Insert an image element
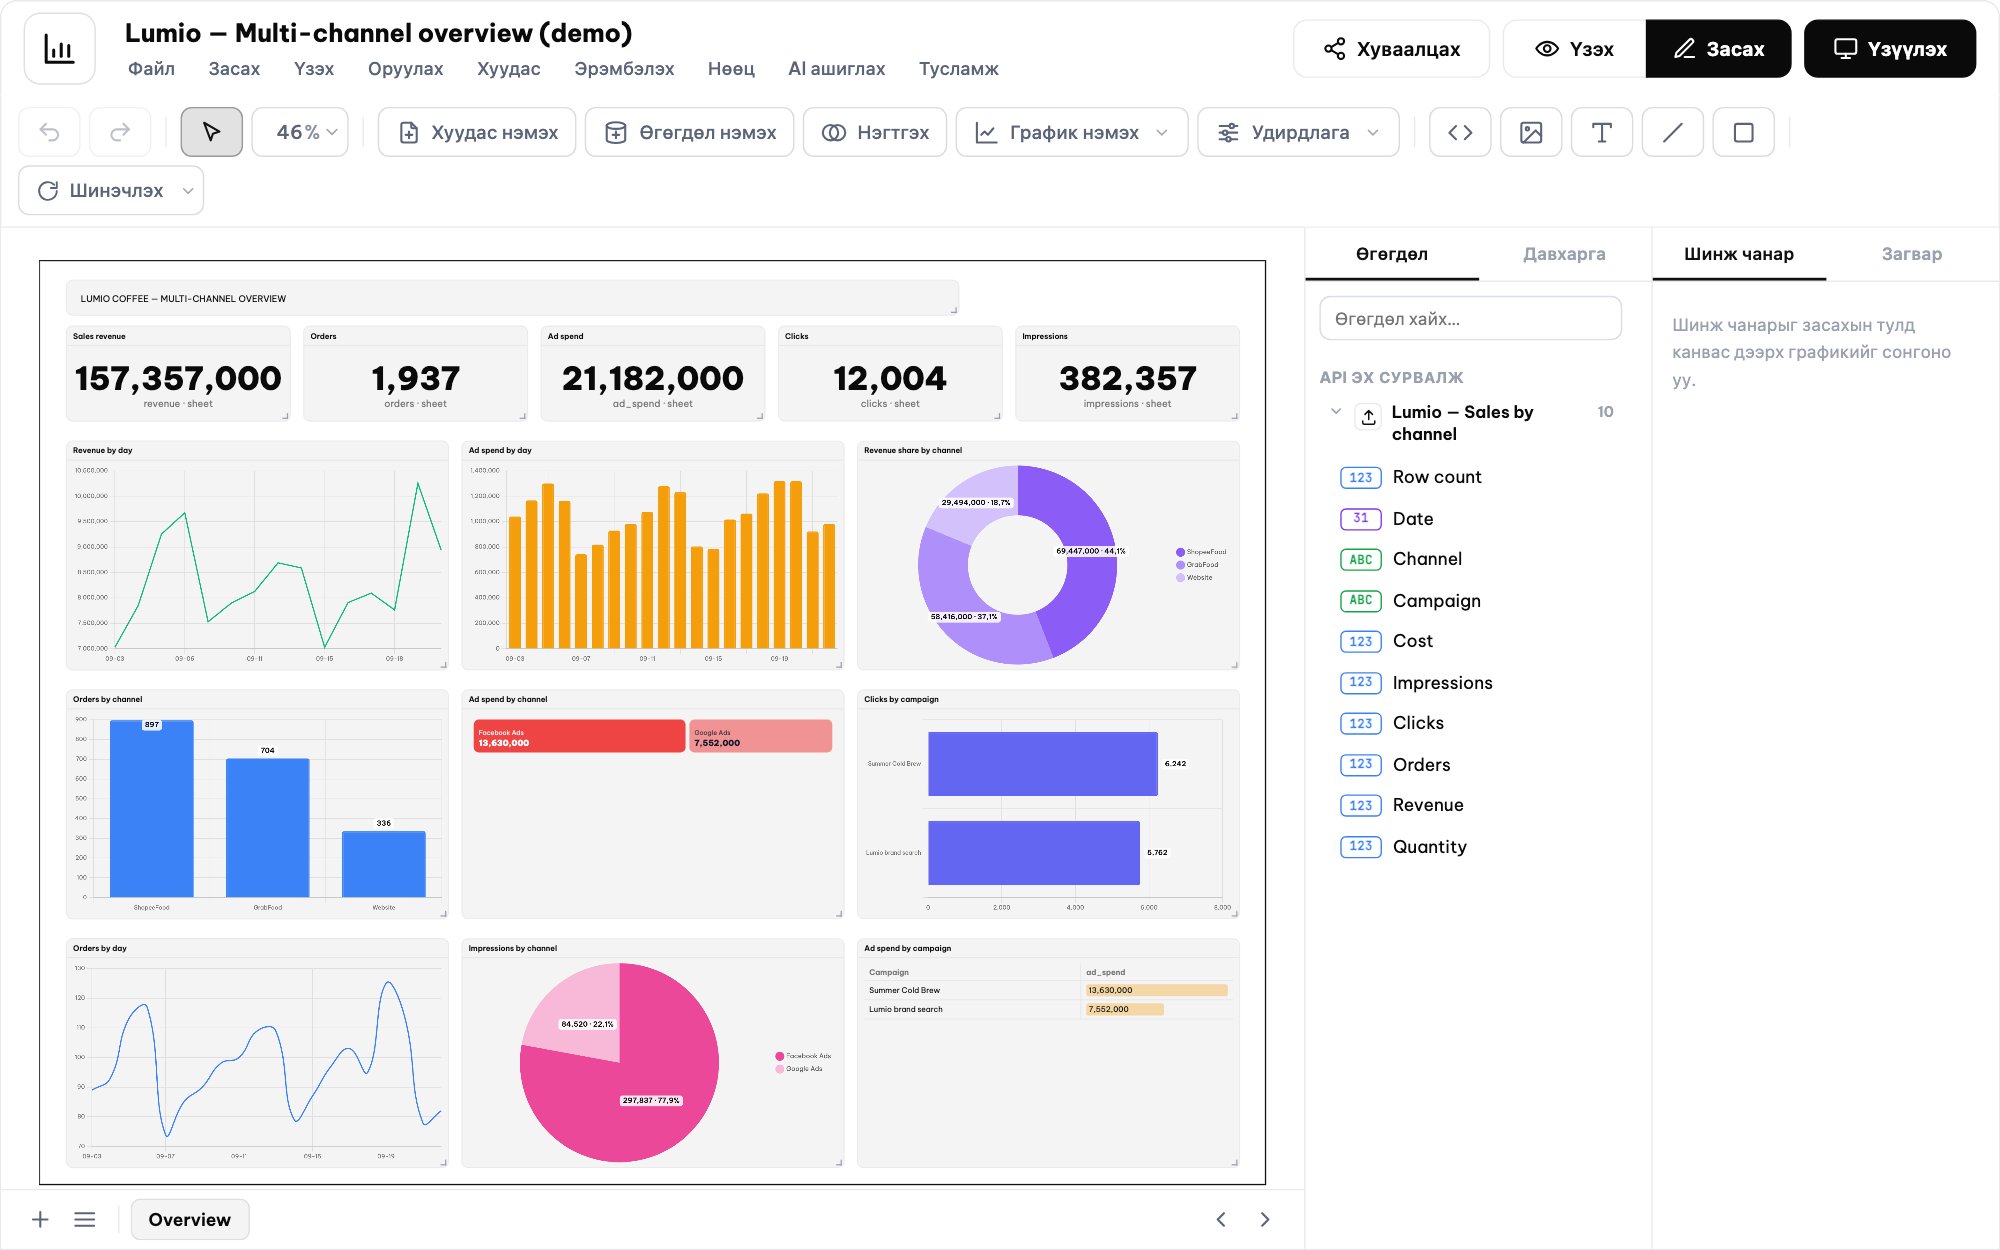This screenshot has width=2000, height=1250. coord(1531,132)
